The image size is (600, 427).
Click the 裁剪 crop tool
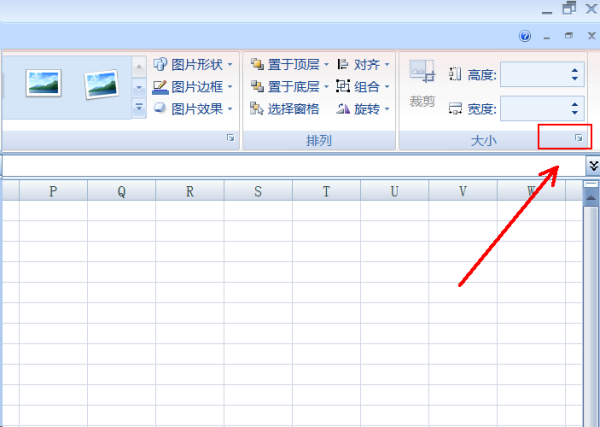pyautogui.click(x=422, y=84)
